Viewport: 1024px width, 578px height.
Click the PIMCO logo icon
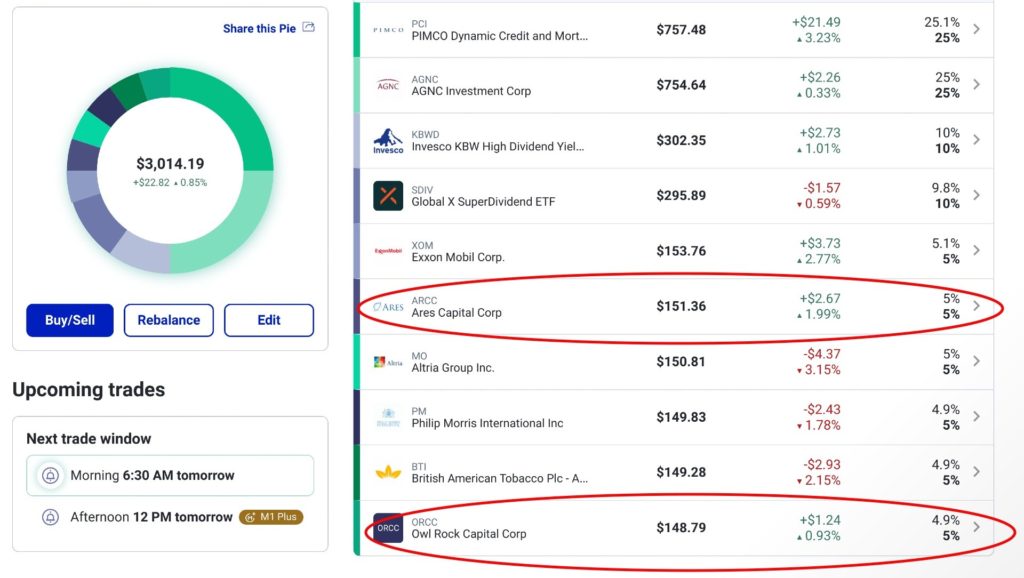pyautogui.click(x=388, y=30)
